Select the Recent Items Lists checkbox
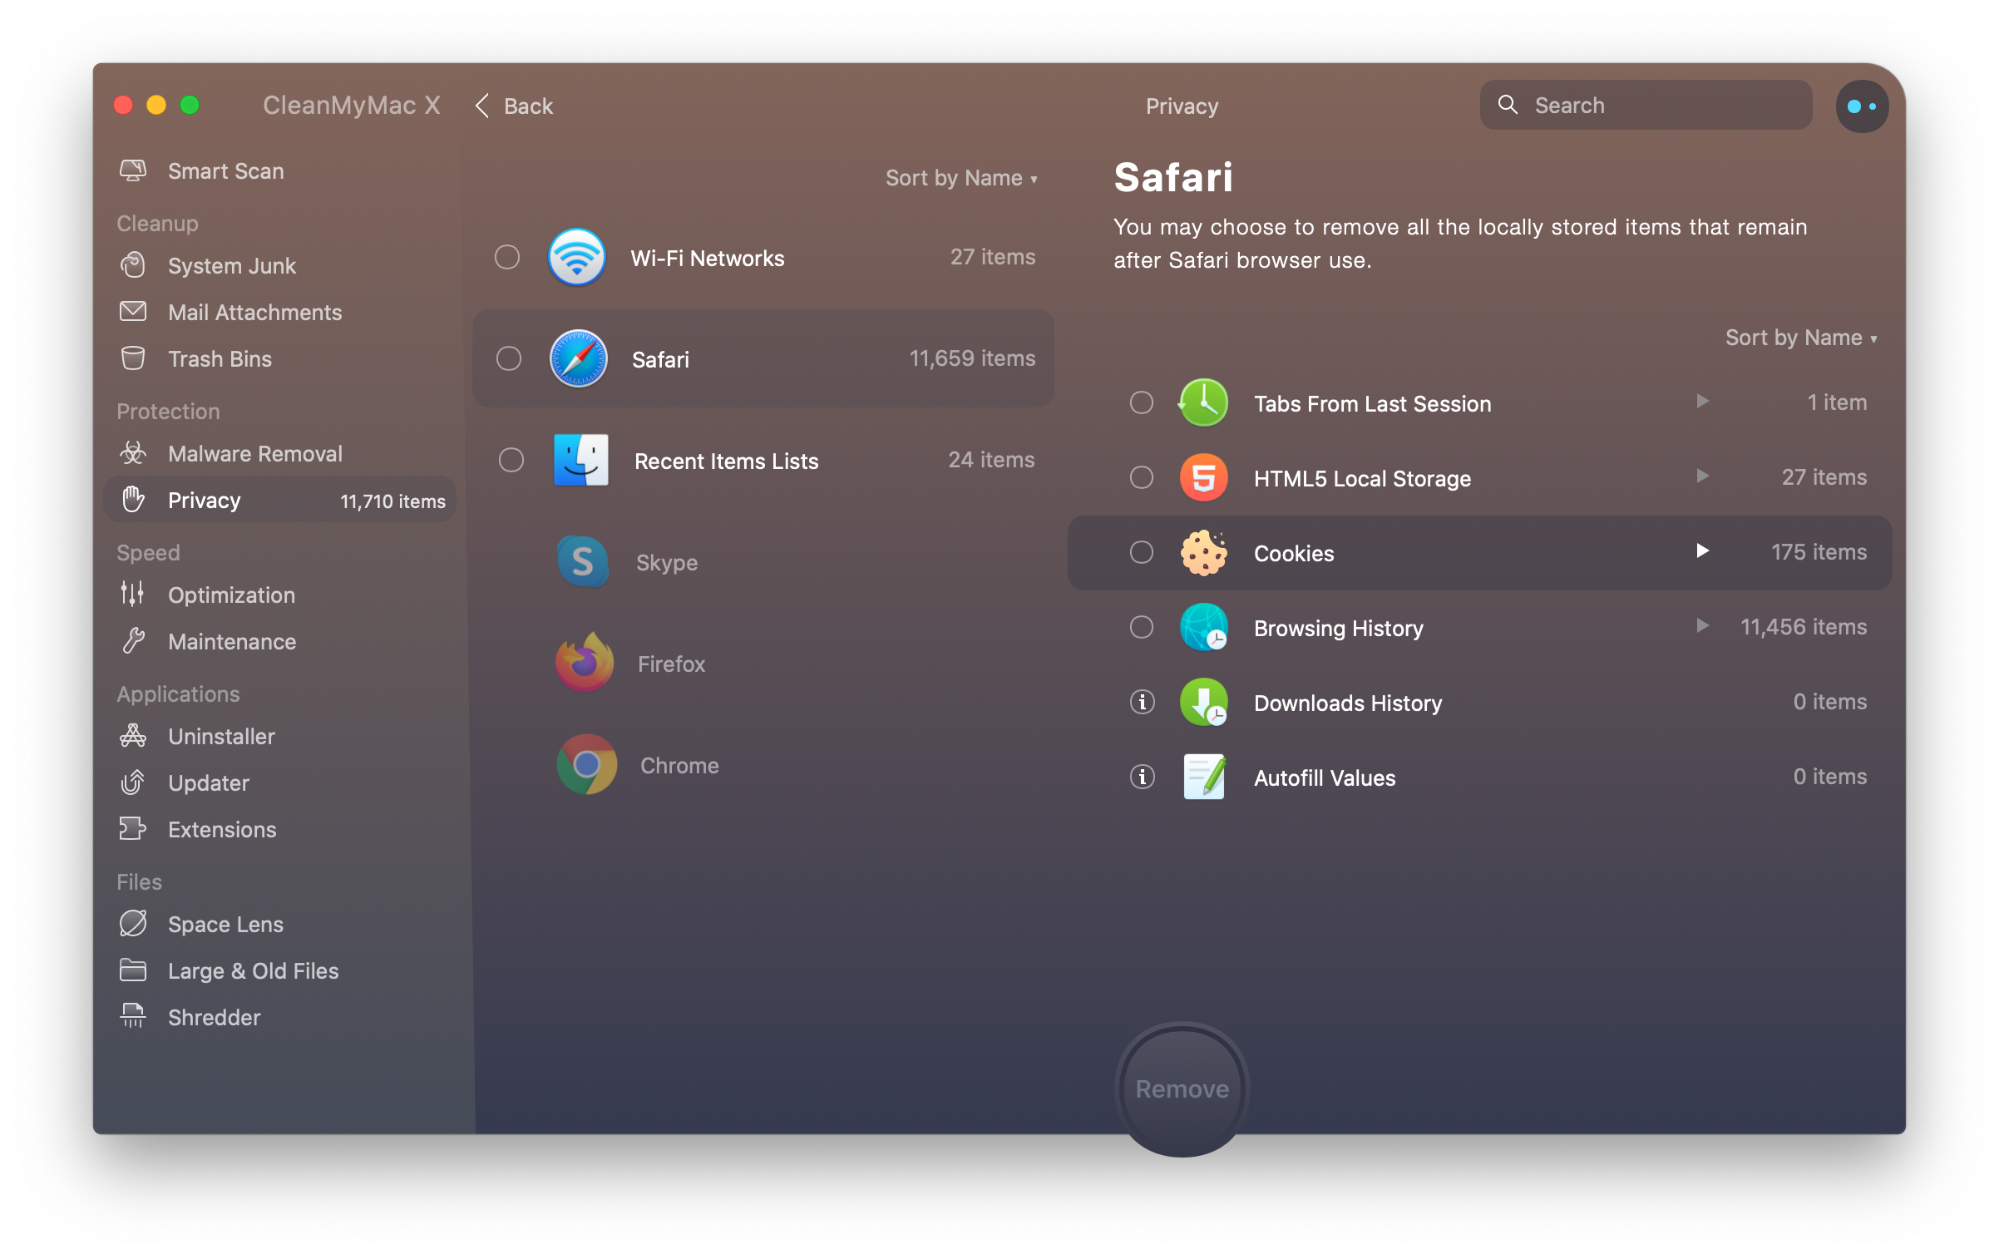 click(511, 460)
